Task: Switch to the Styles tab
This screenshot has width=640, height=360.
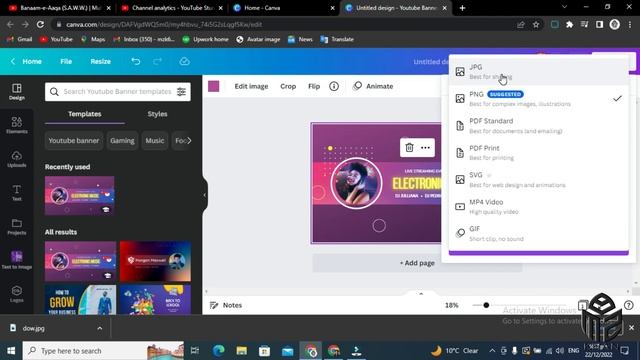Action: (x=157, y=114)
